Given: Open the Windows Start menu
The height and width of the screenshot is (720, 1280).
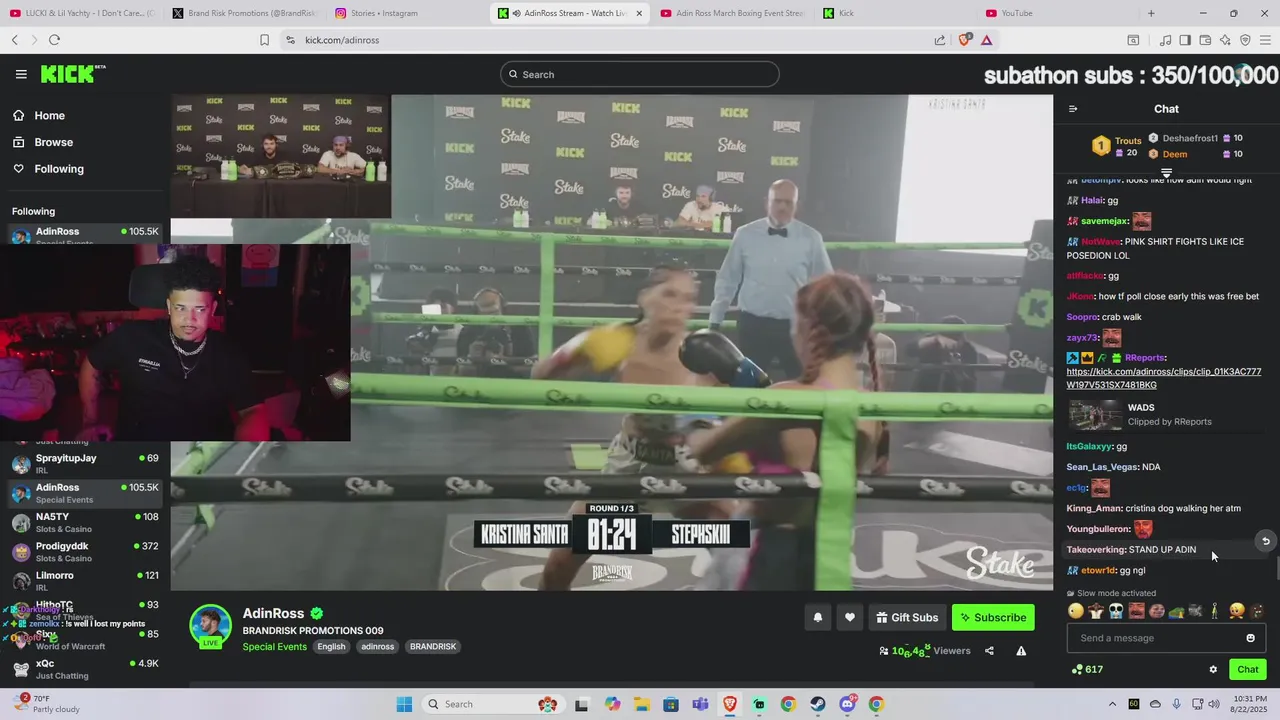Looking at the screenshot, I should (x=404, y=704).
